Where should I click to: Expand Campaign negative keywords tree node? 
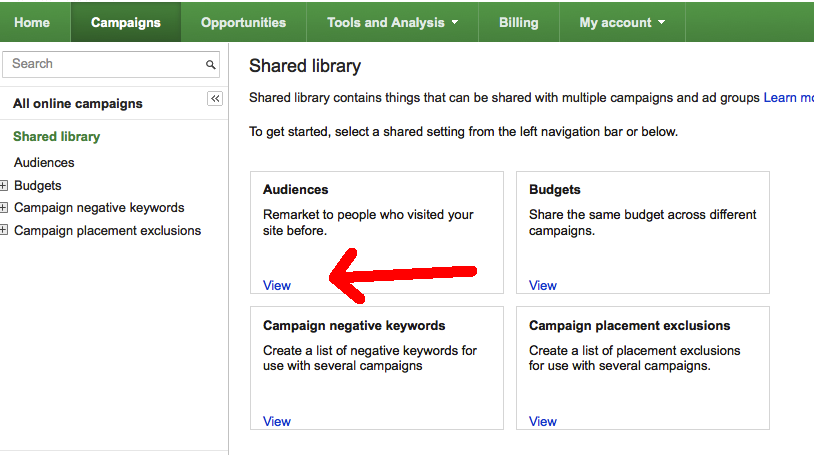(5, 208)
